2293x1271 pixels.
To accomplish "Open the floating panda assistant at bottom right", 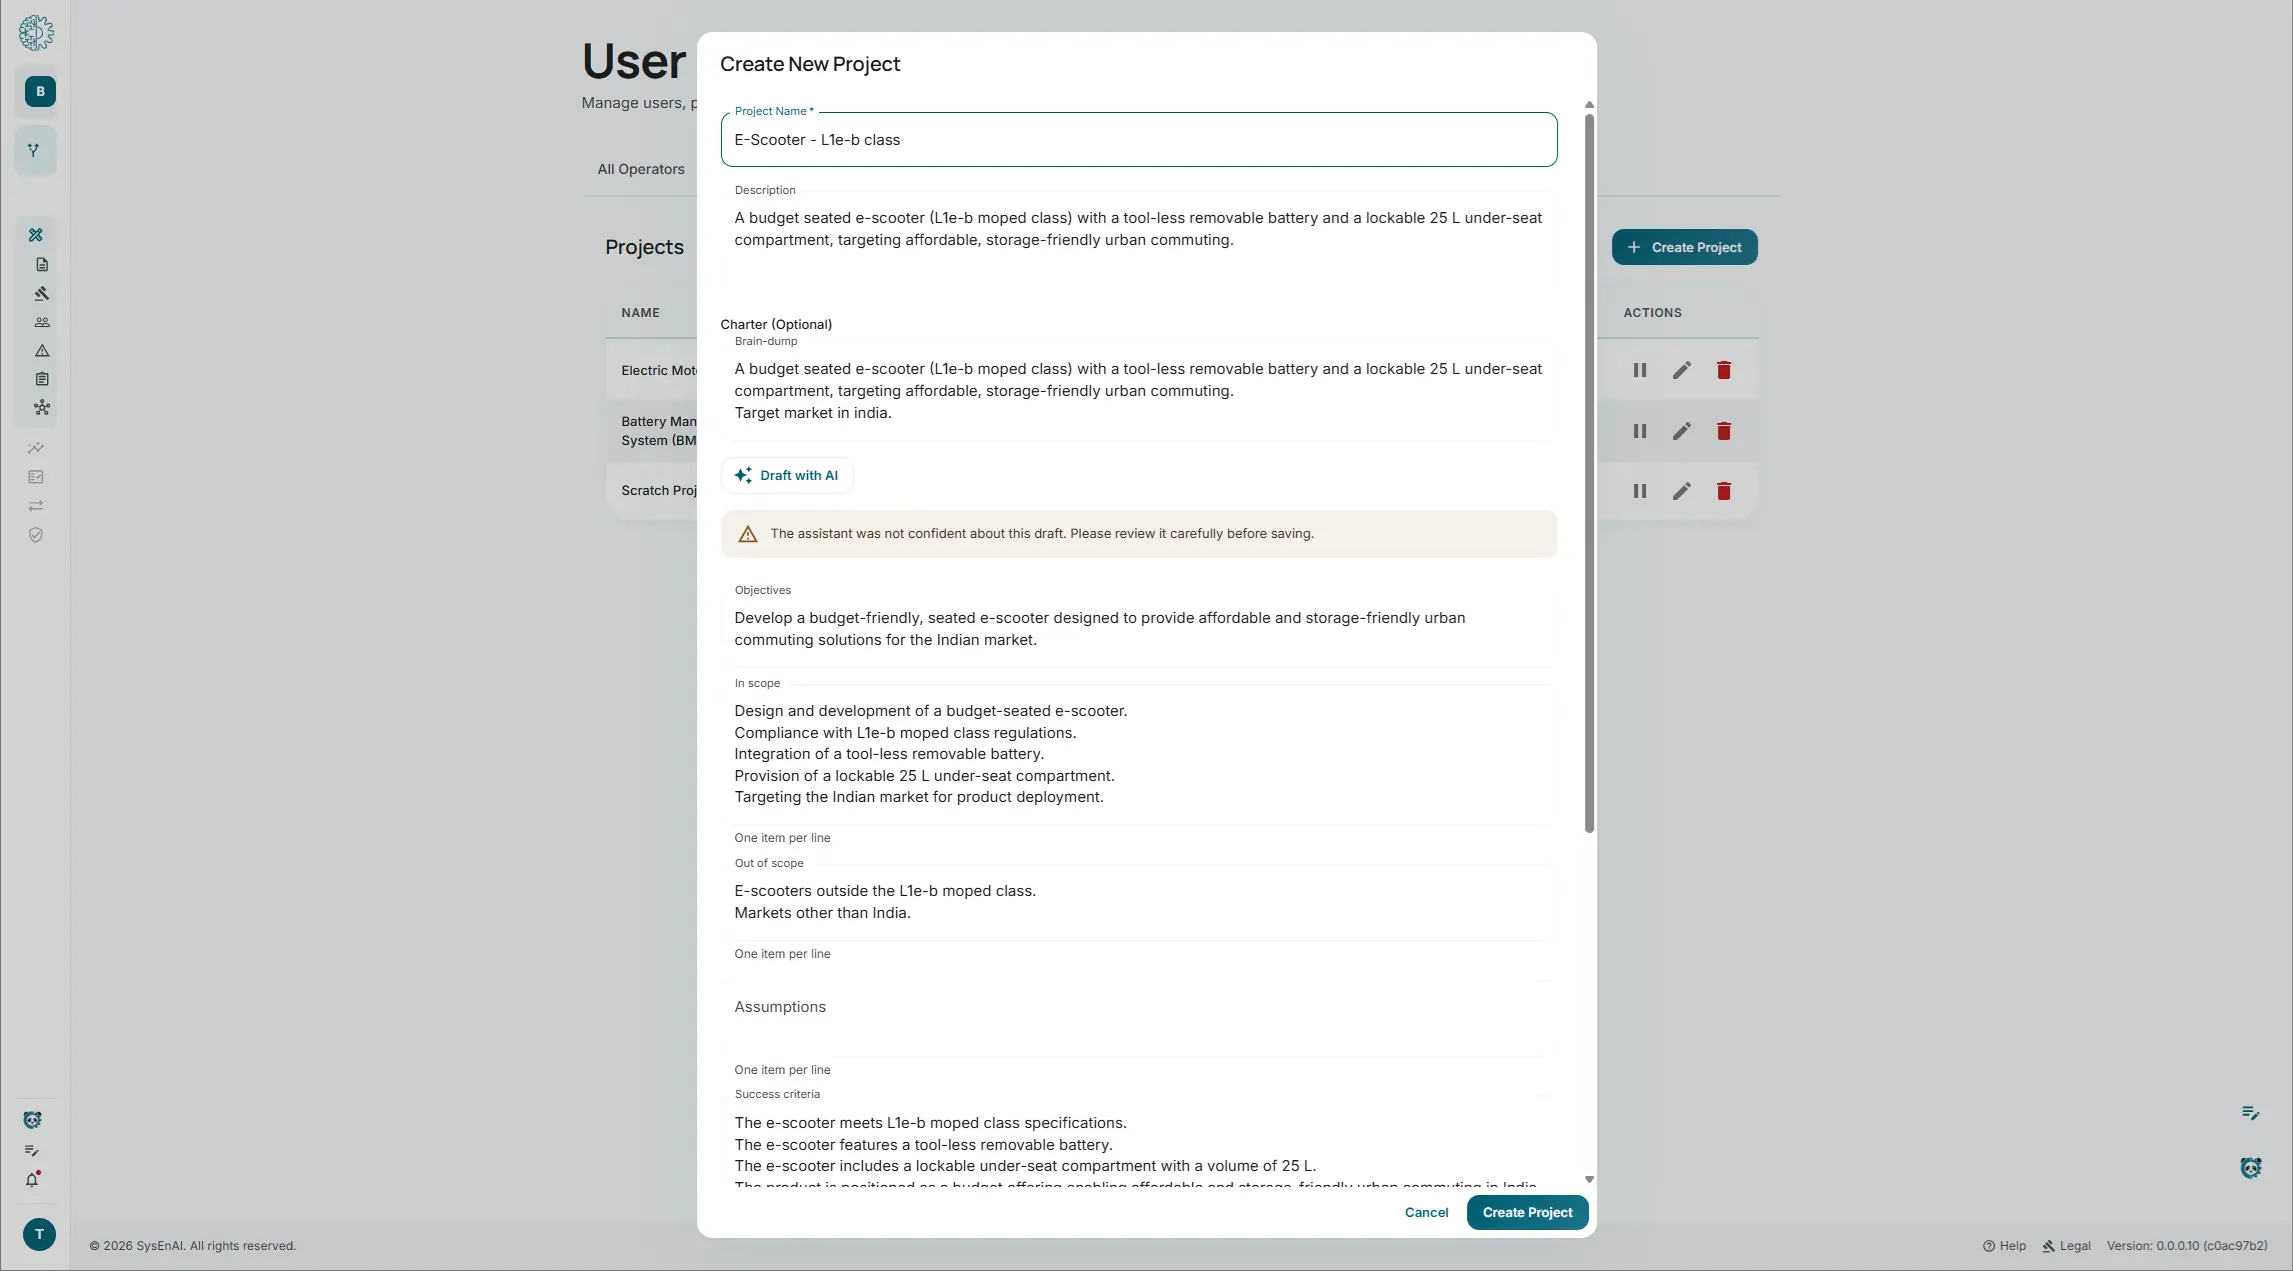I will 2251,1168.
